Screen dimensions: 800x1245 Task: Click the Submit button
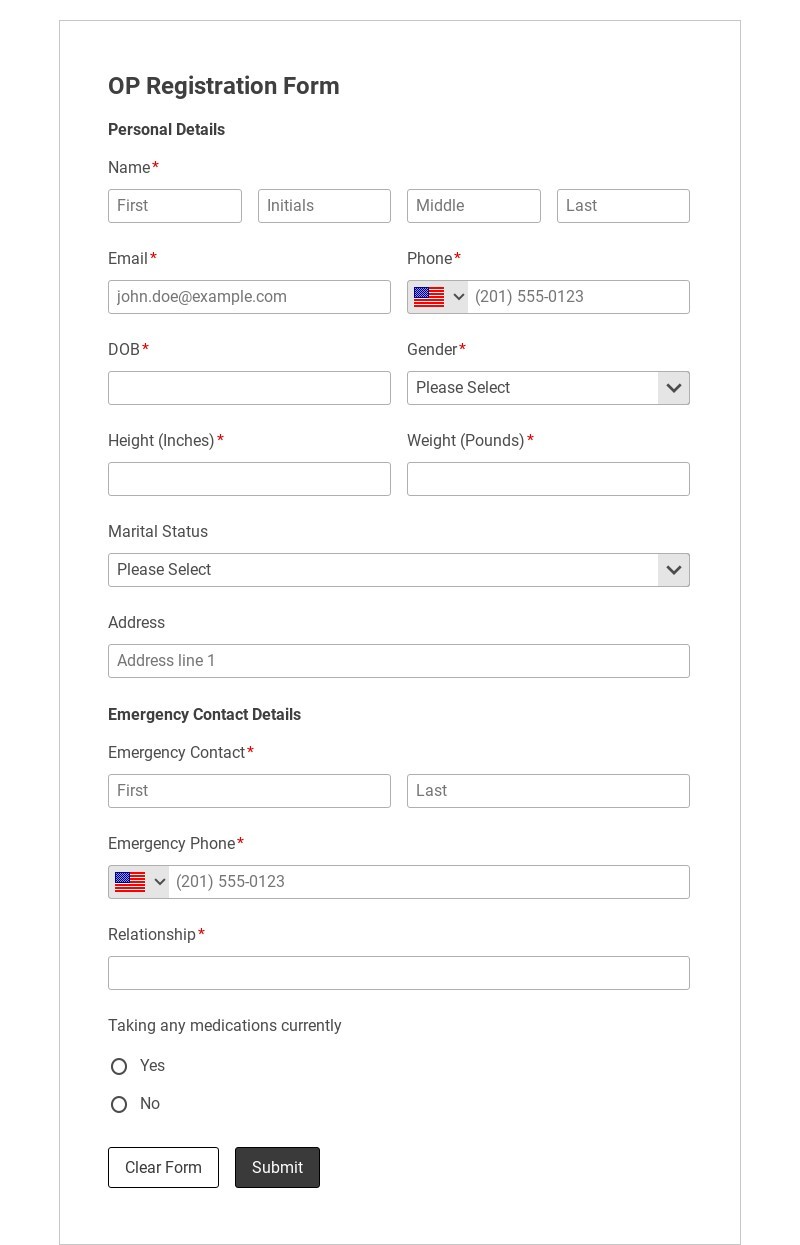coord(277,1167)
